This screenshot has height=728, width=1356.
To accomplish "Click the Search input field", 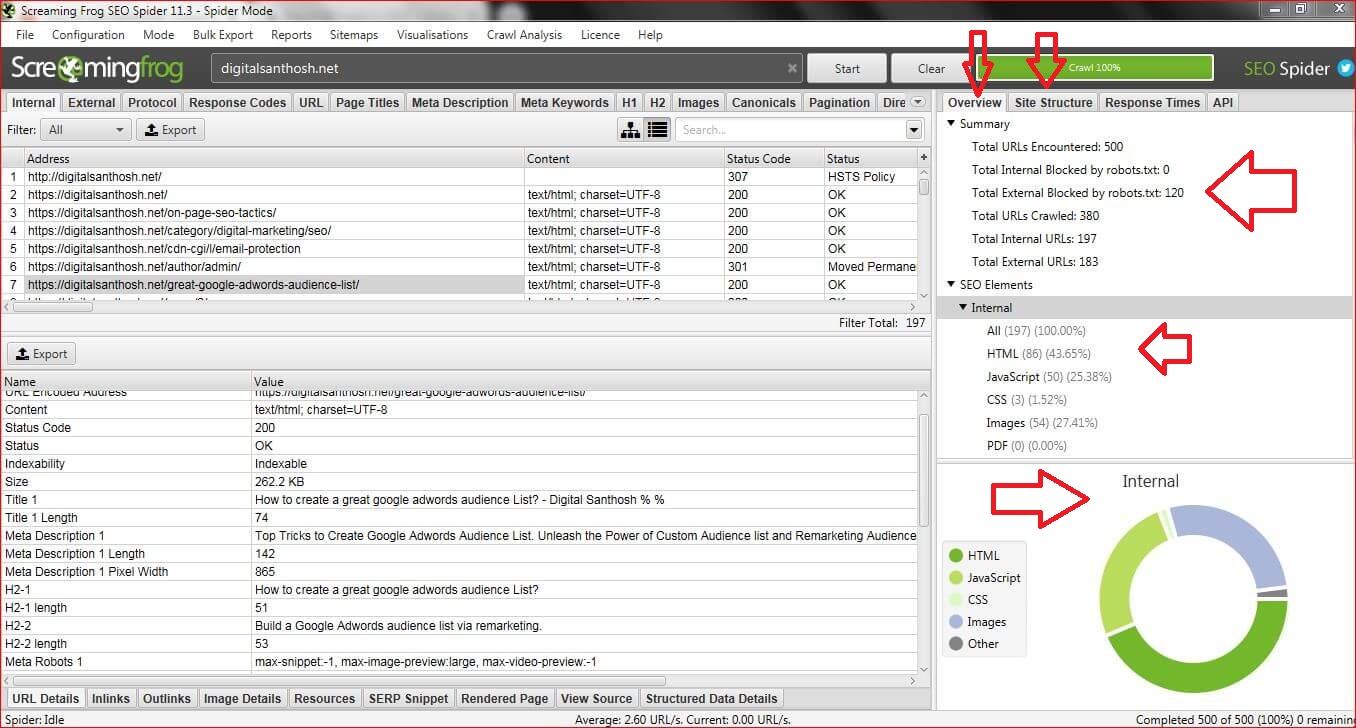I will pos(790,130).
